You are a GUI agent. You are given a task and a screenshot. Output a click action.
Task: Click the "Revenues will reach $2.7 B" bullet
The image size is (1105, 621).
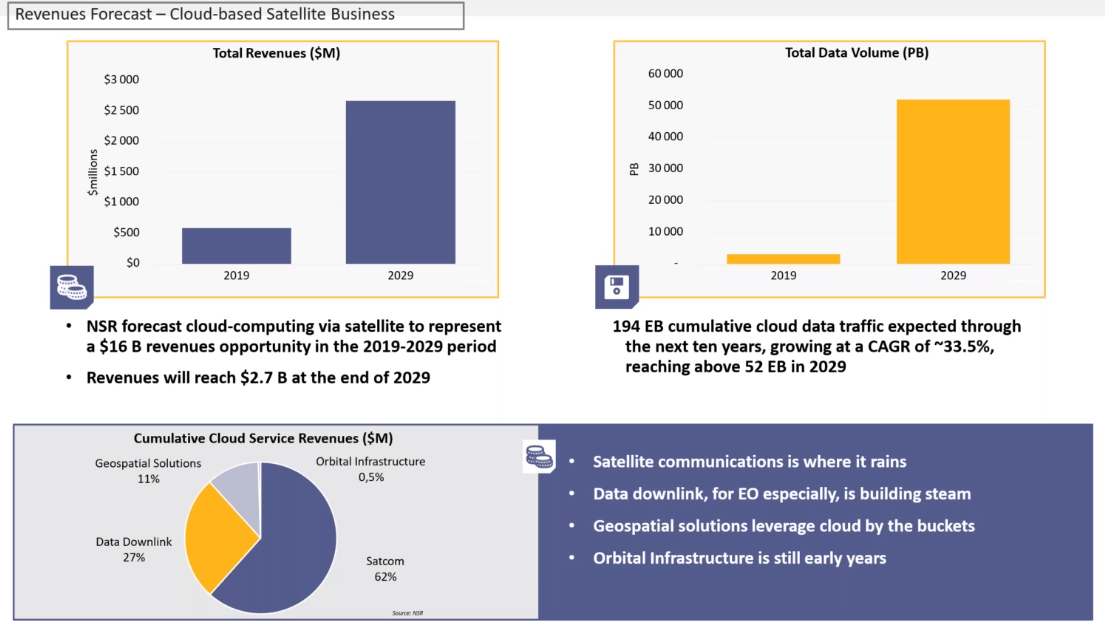pos(258,378)
